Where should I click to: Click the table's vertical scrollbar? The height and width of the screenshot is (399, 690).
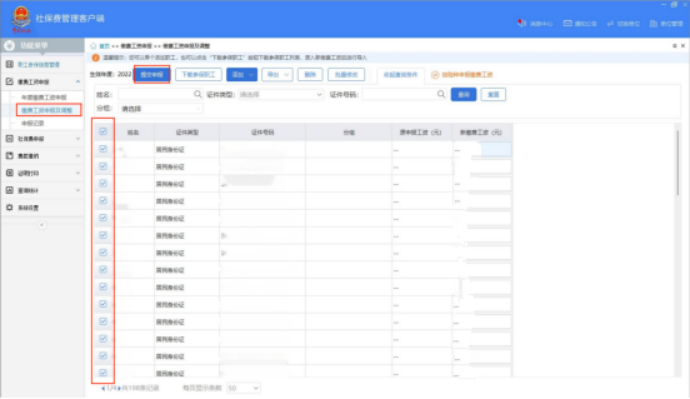click(x=678, y=163)
